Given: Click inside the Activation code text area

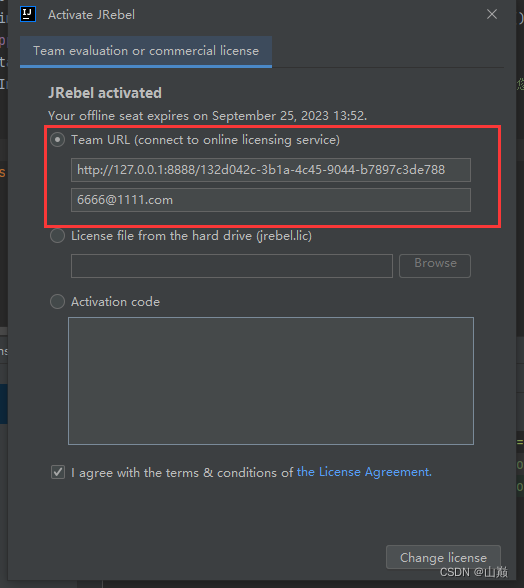Looking at the screenshot, I should click(x=271, y=381).
